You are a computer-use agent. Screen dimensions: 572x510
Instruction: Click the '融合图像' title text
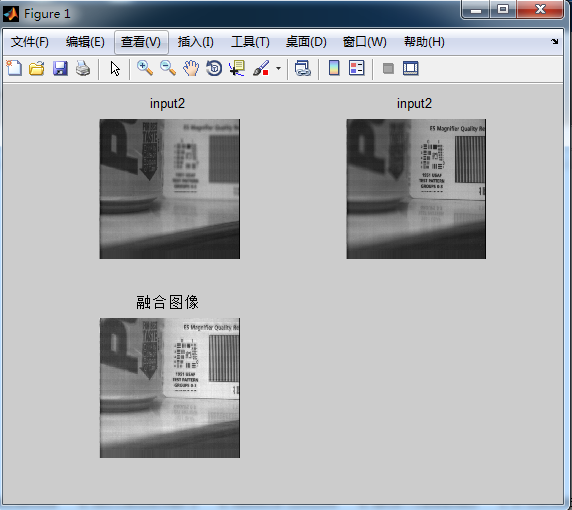coord(167,302)
